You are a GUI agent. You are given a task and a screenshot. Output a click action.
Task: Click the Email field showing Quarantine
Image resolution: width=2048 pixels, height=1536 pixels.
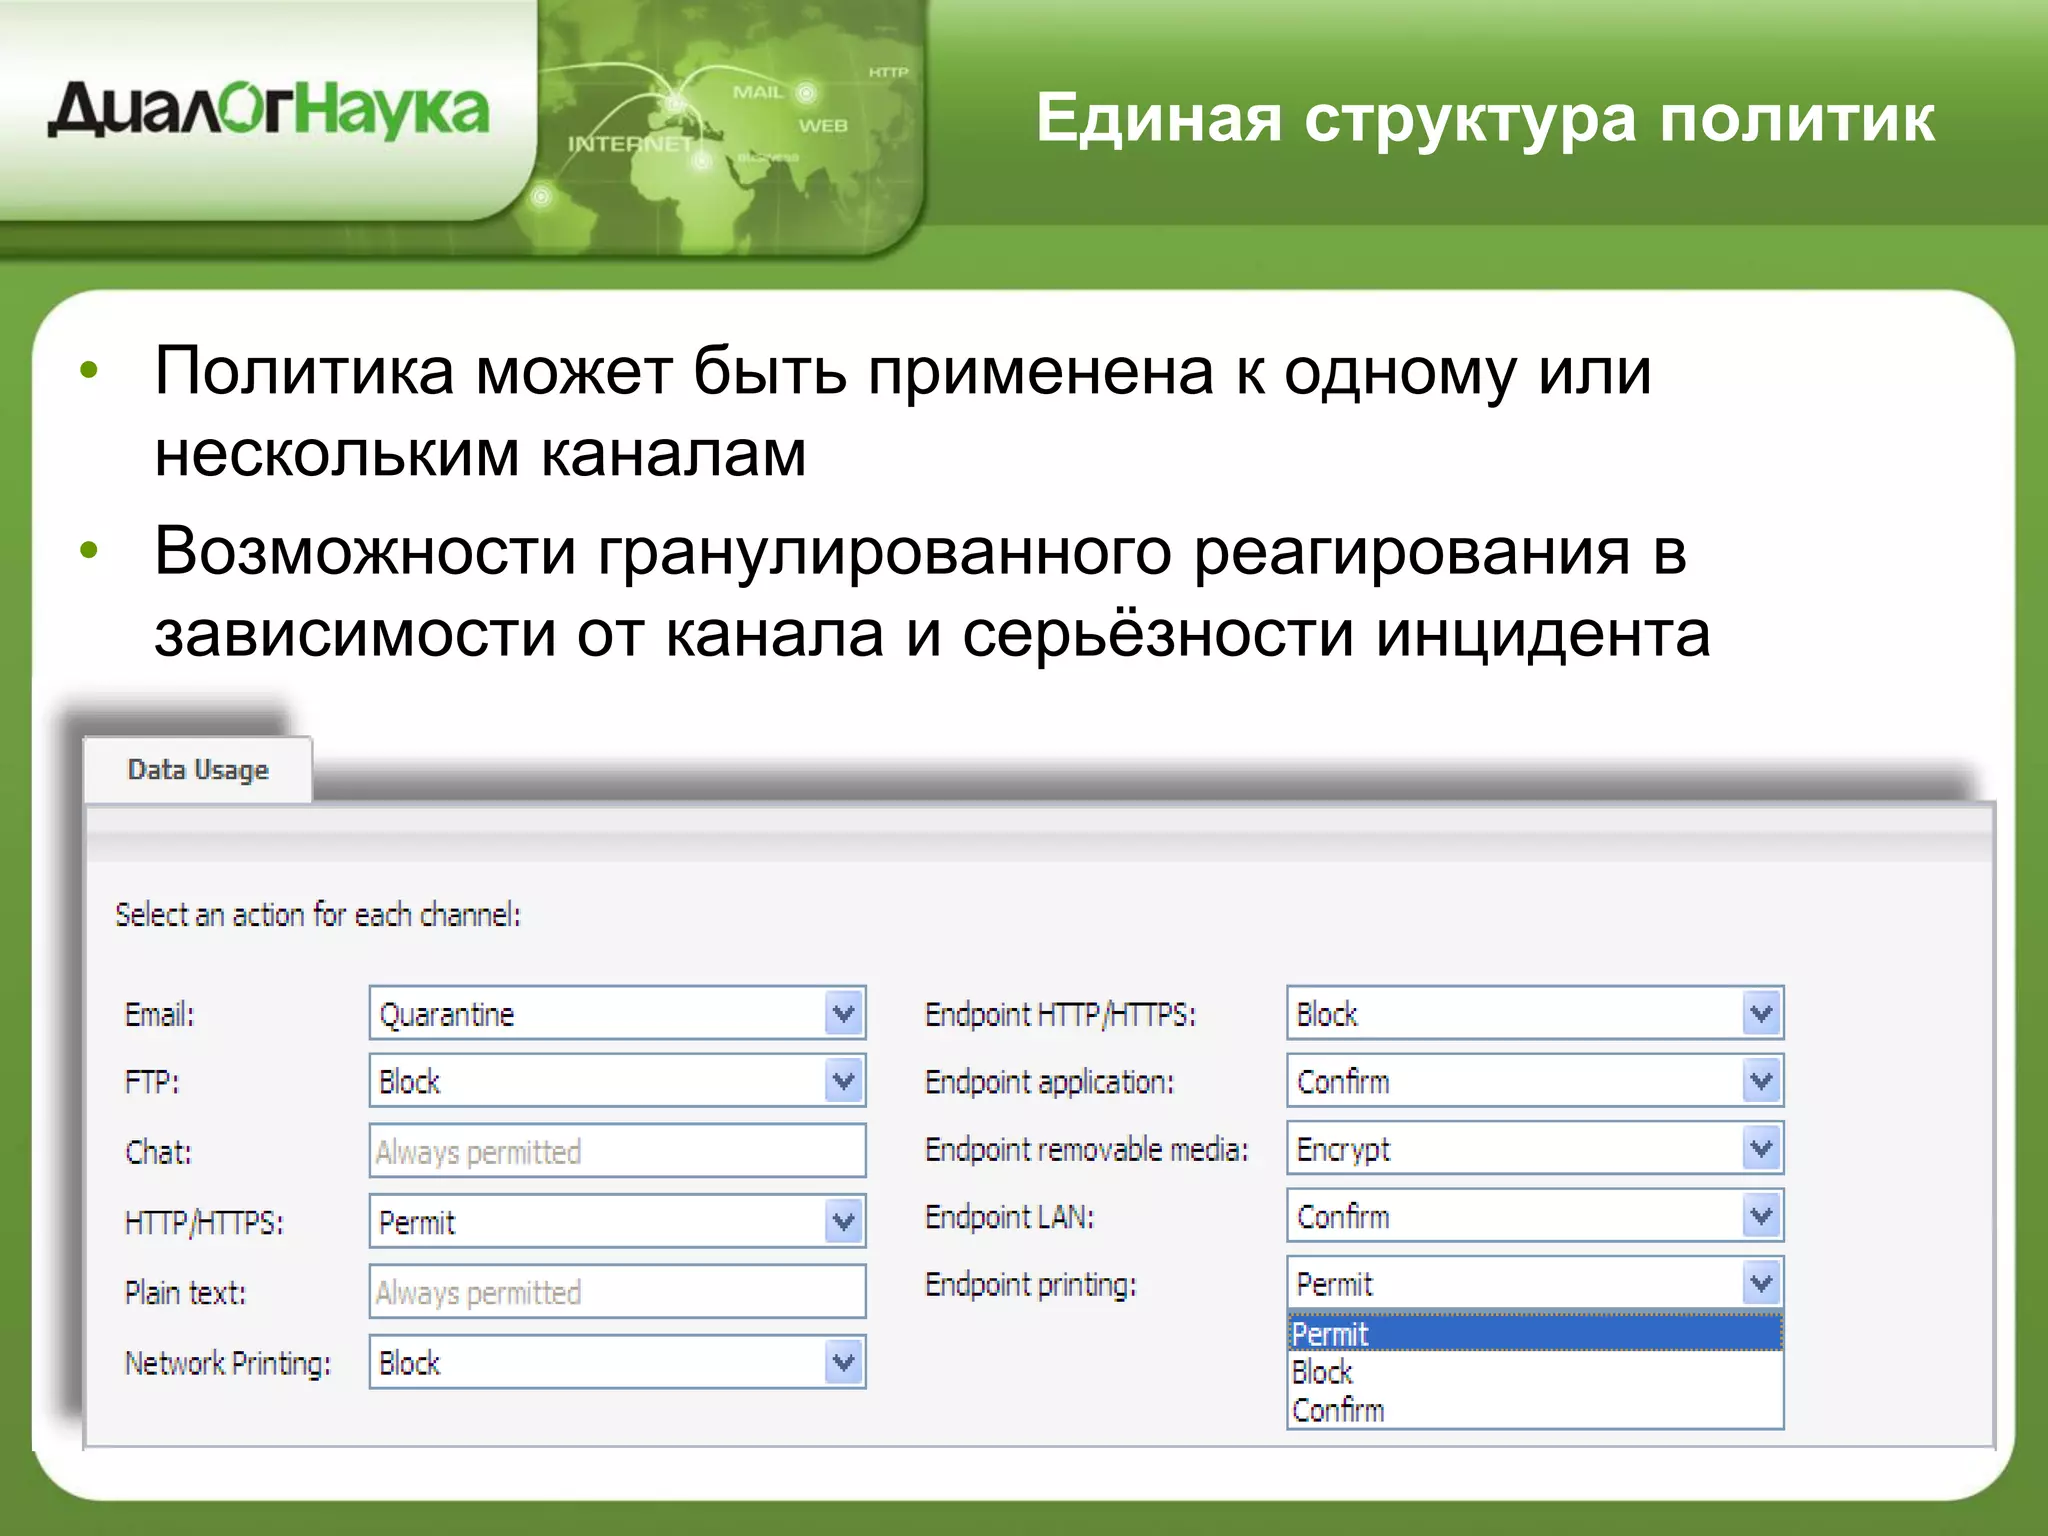[617, 1014]
